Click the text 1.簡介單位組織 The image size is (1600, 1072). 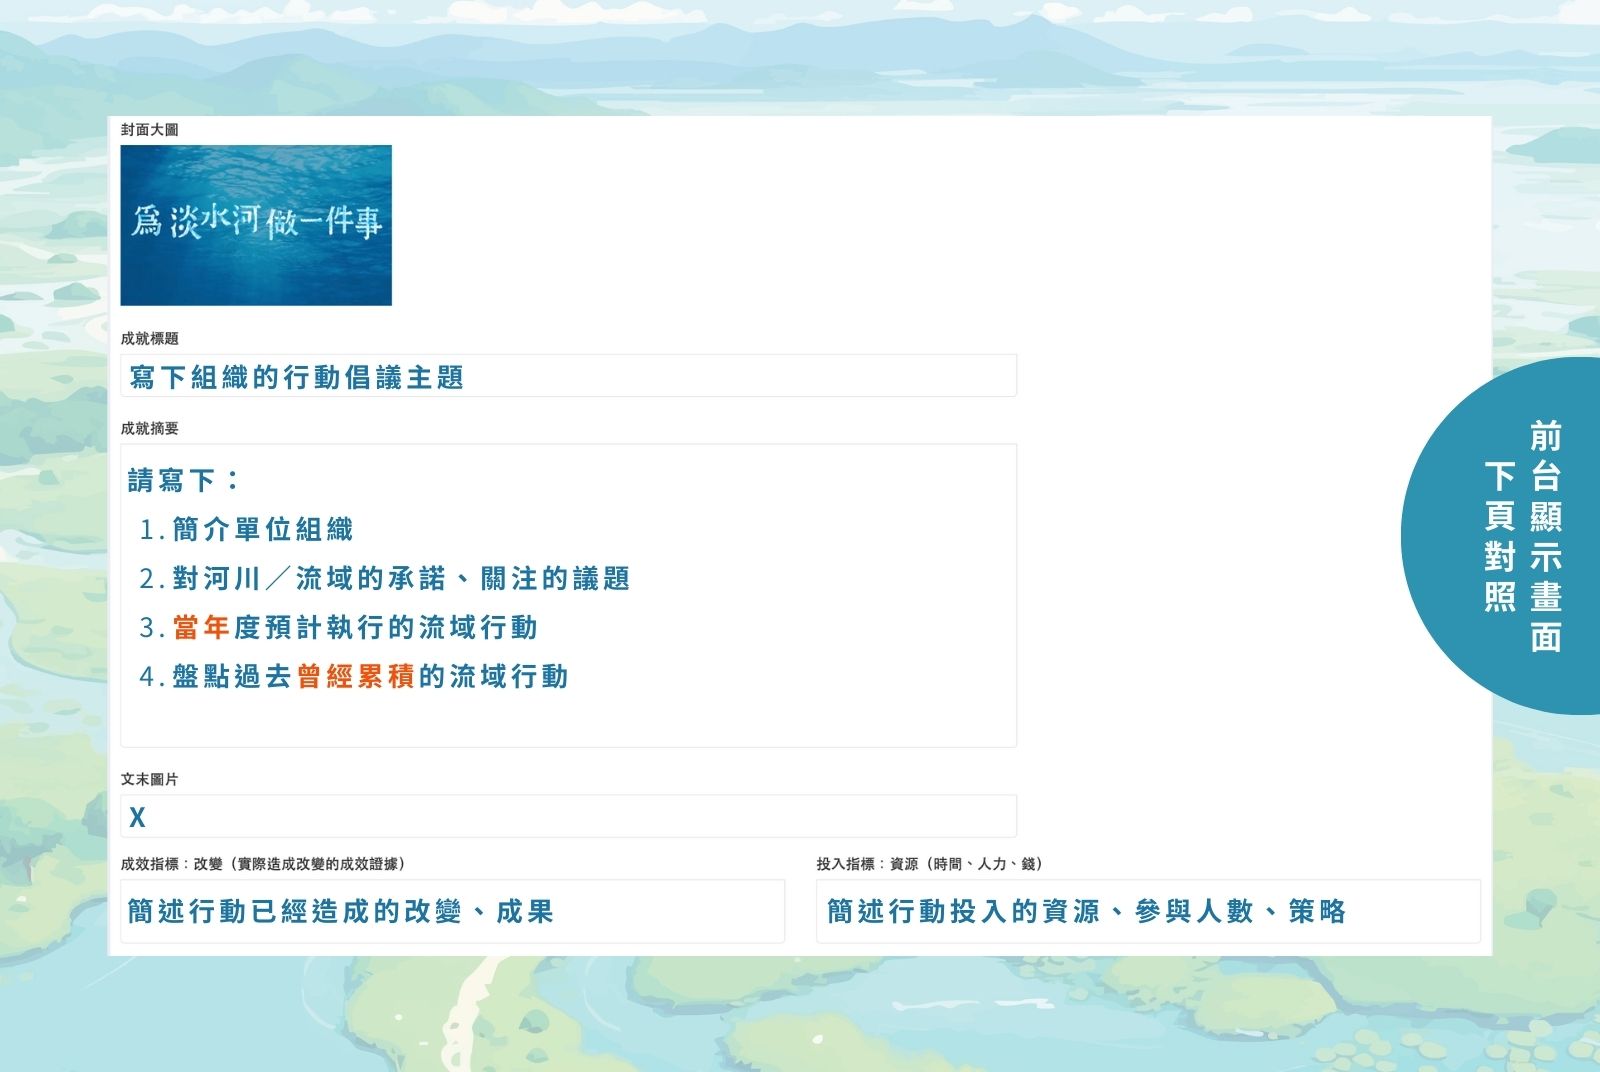point(246,529)
